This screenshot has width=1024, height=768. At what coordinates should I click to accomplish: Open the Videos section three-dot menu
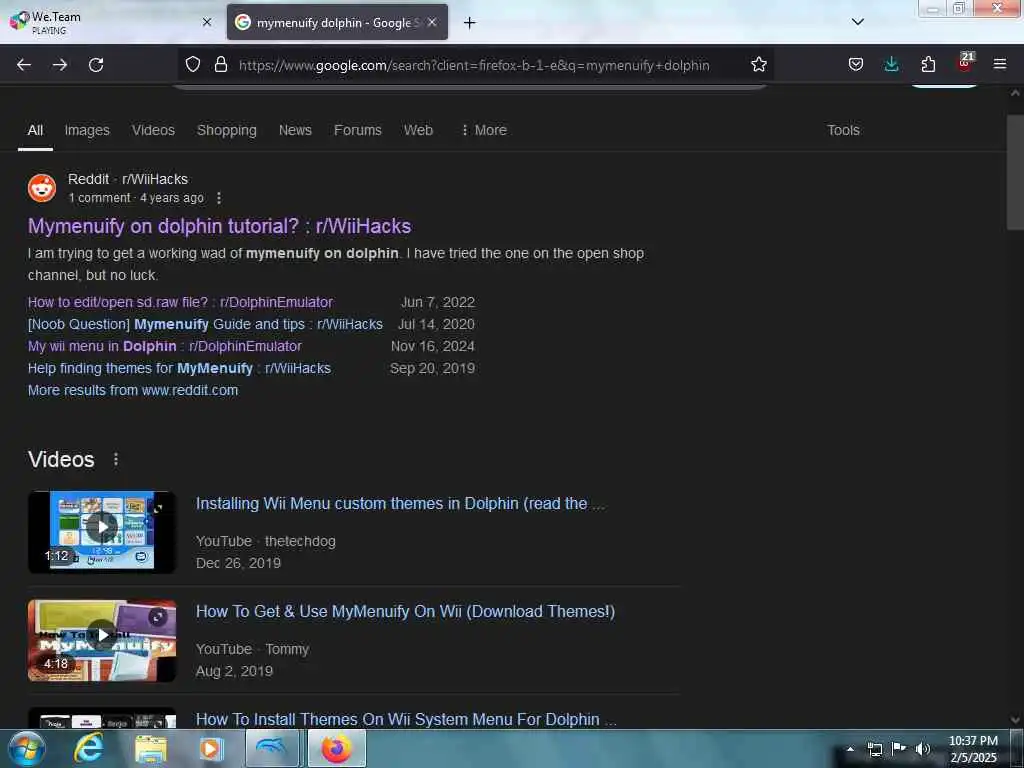[x=116, y=459]
